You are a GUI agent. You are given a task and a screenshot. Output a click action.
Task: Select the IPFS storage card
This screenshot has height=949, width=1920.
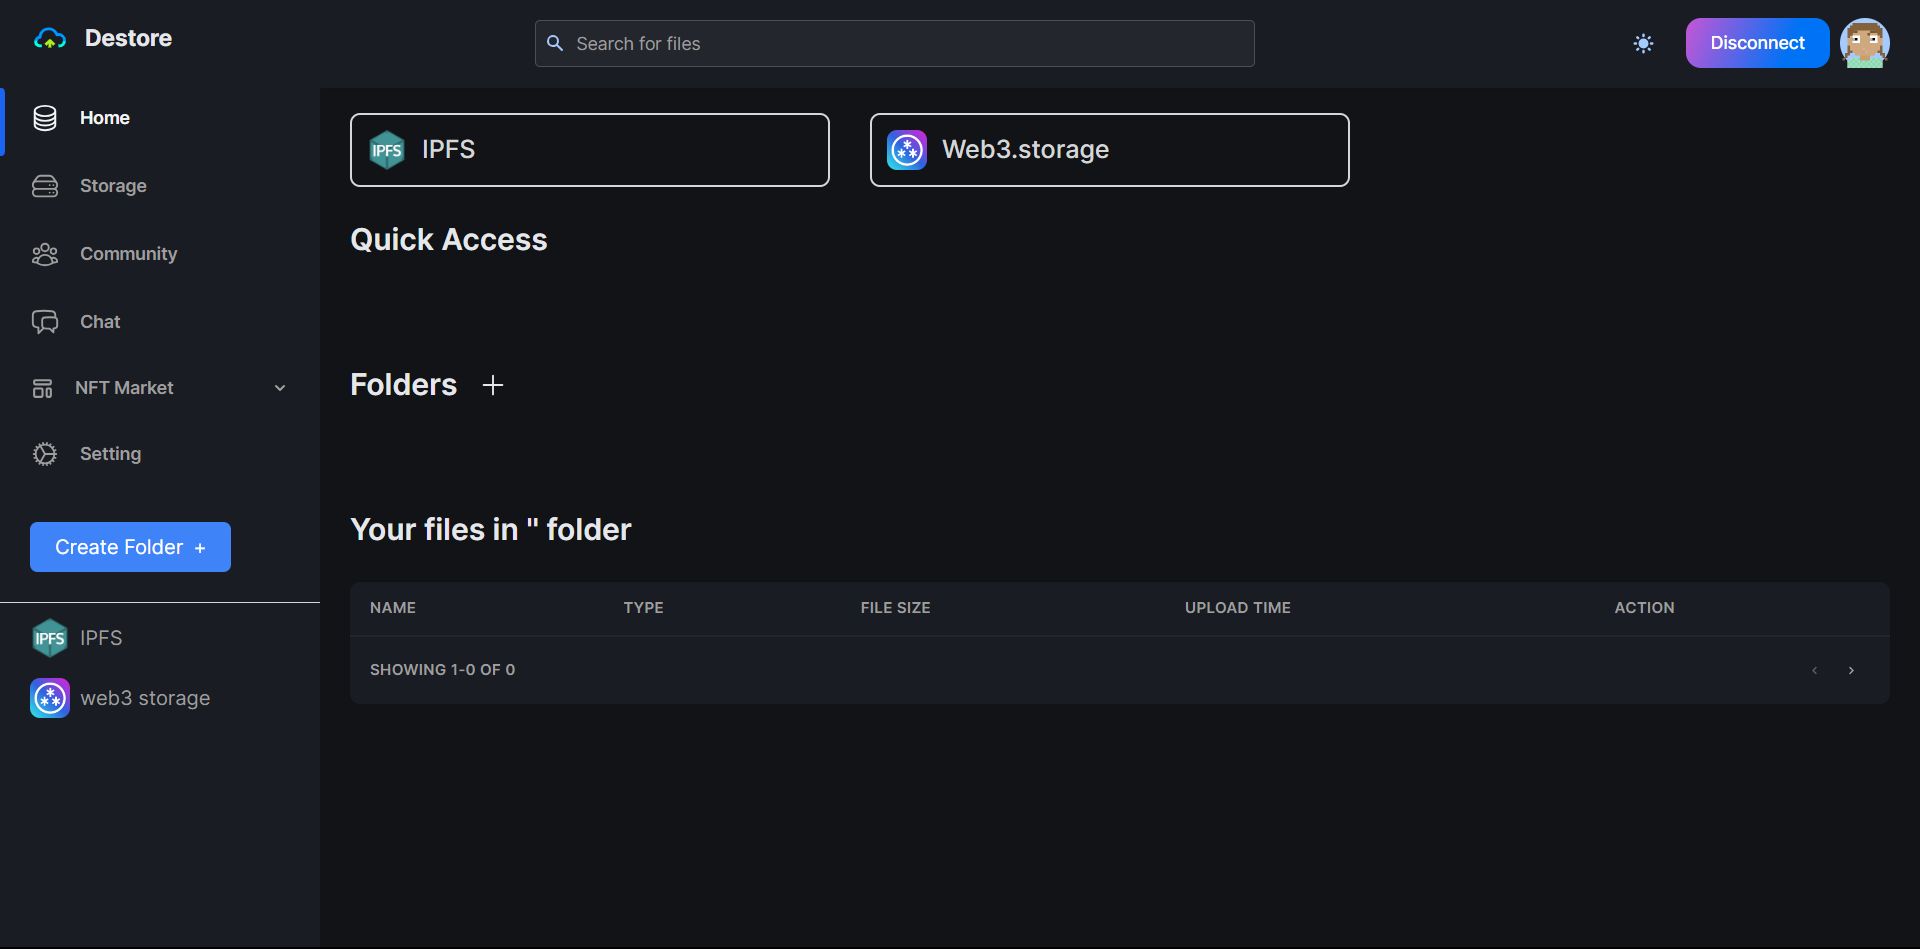click(590, 150)
